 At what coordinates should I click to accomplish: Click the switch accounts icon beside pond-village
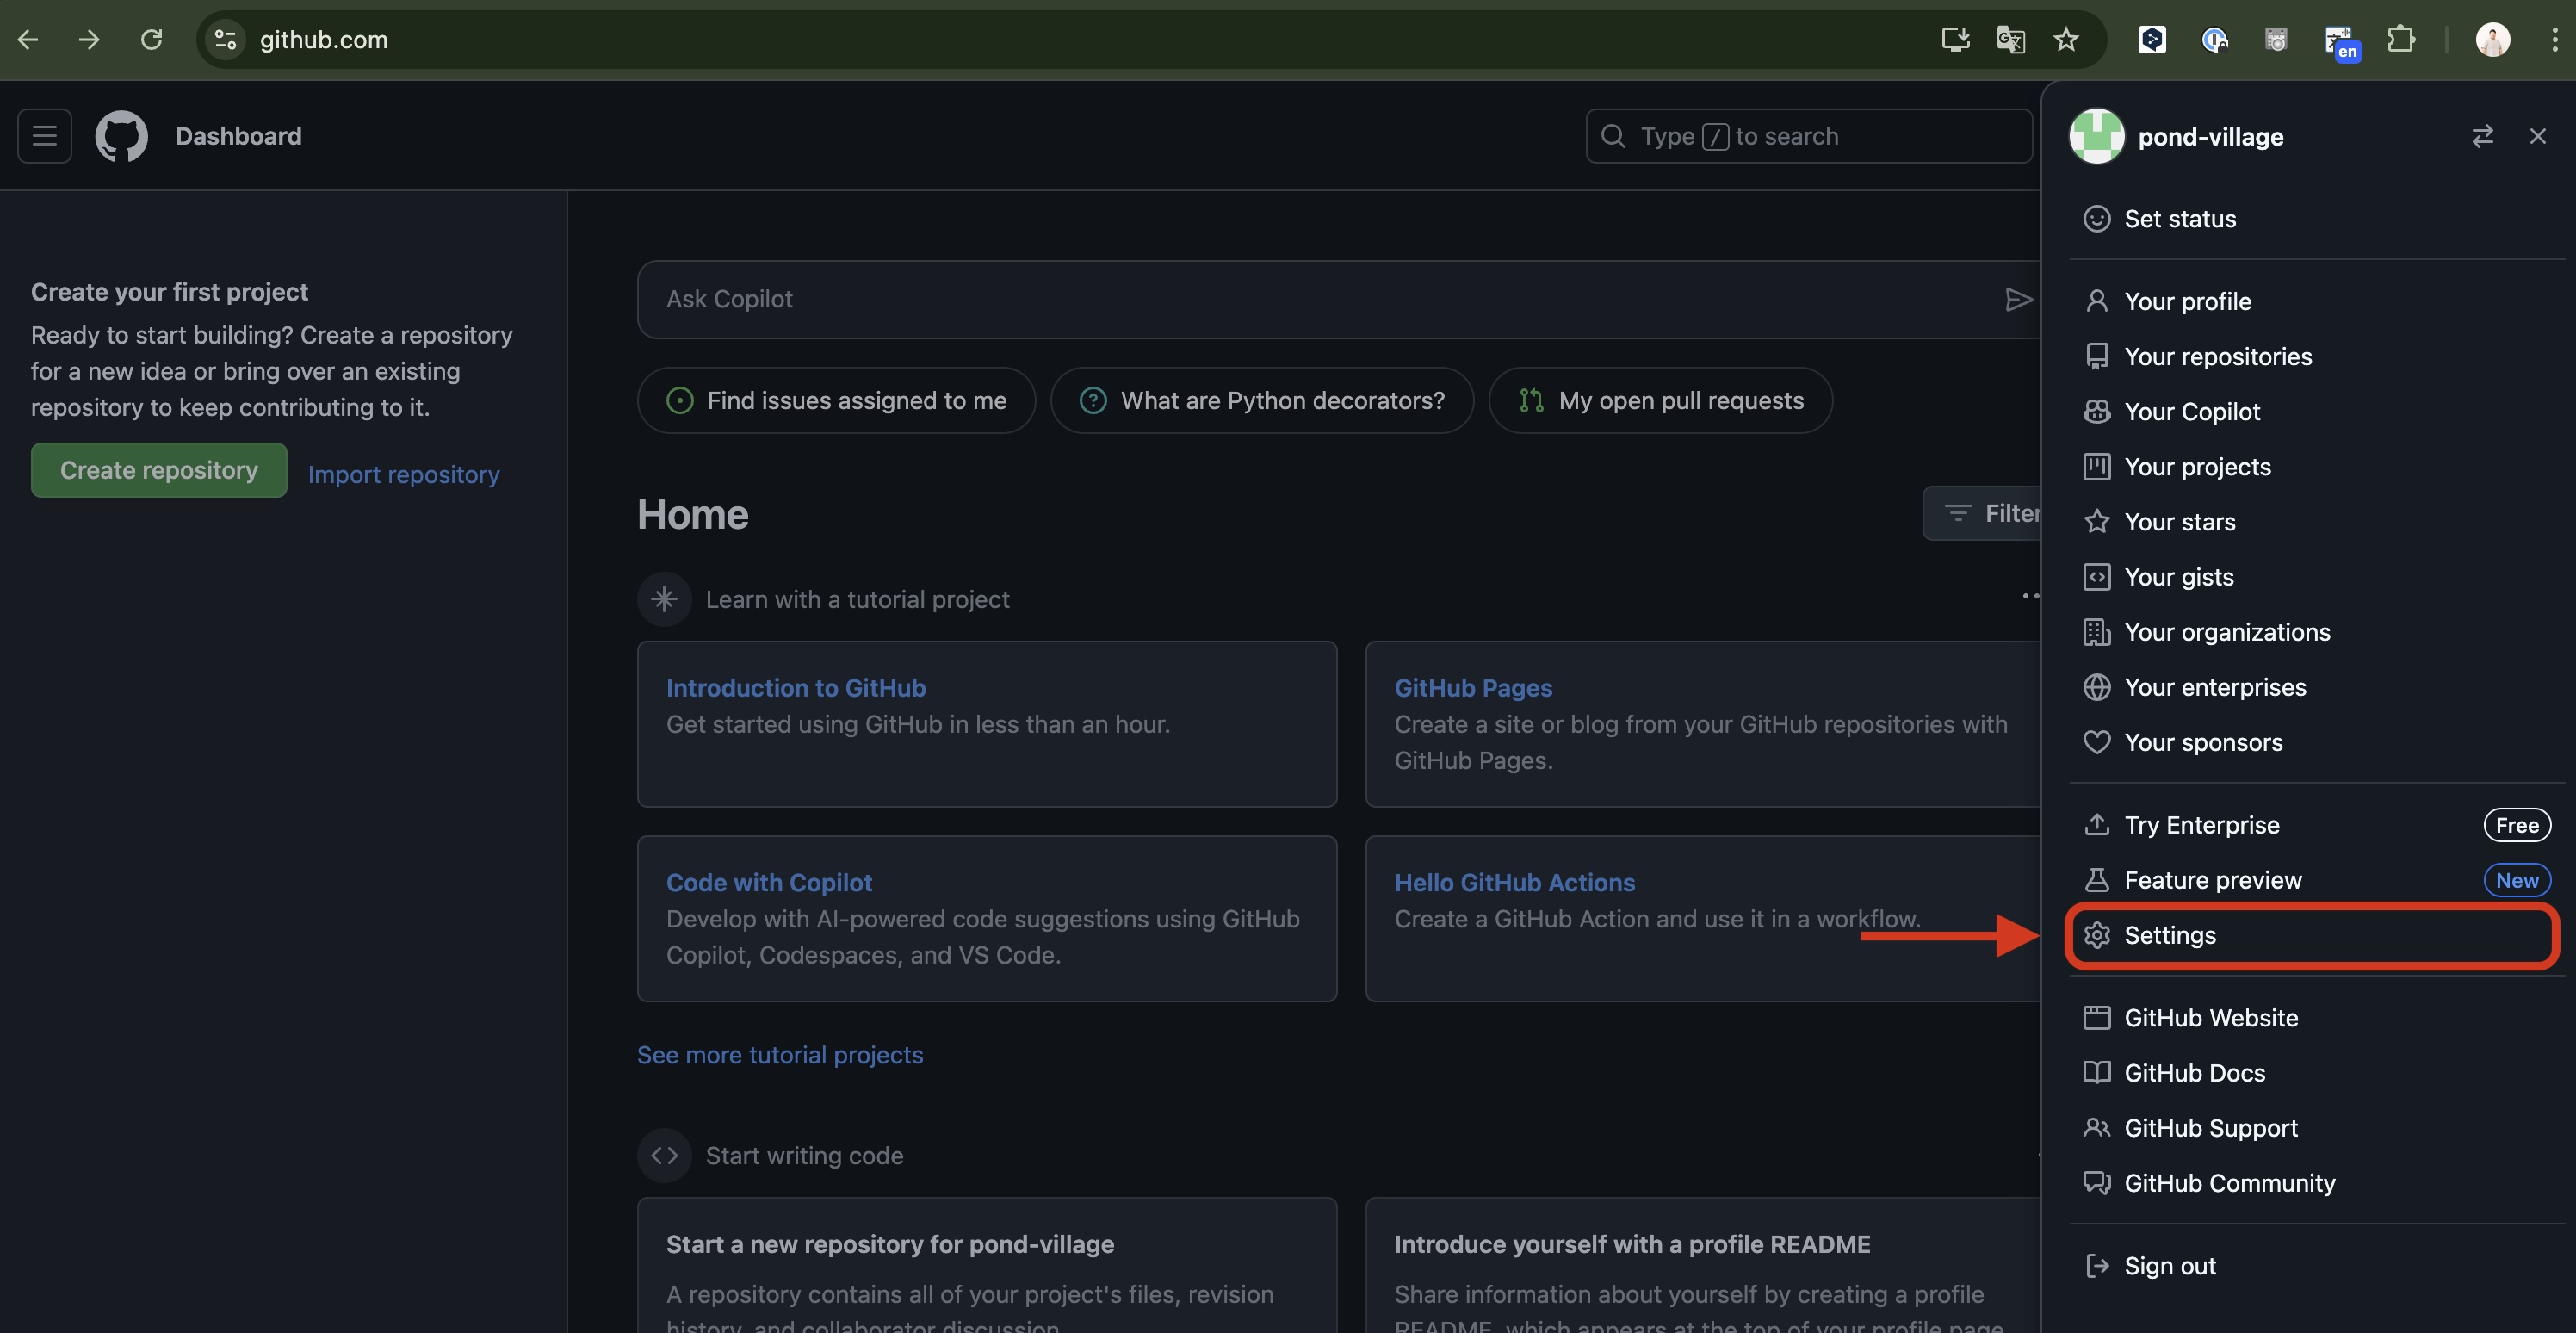tap(2484, 136)
